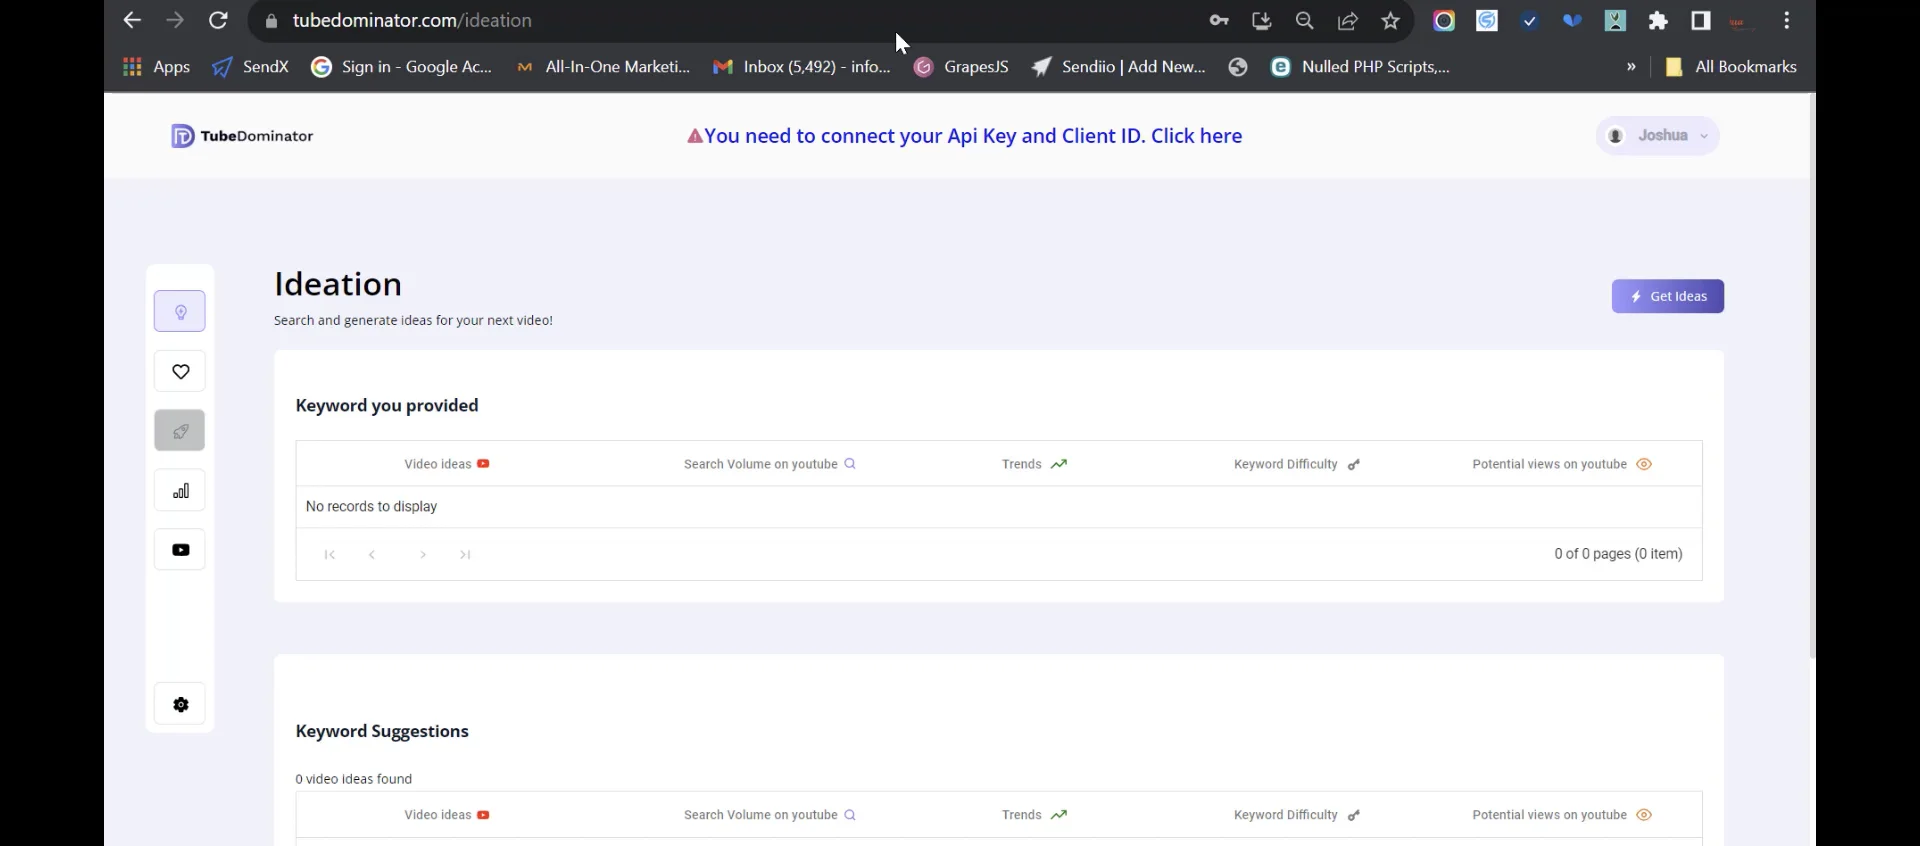Viewport: 1920px width, 846px height.
Task: Toggle the browser side panel icon
Action: click(1701, 20)
